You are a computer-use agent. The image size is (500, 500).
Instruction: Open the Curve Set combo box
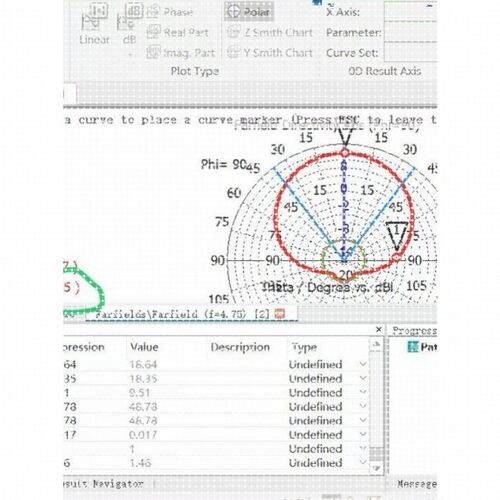pyautogui.click(x=410, y=53)
